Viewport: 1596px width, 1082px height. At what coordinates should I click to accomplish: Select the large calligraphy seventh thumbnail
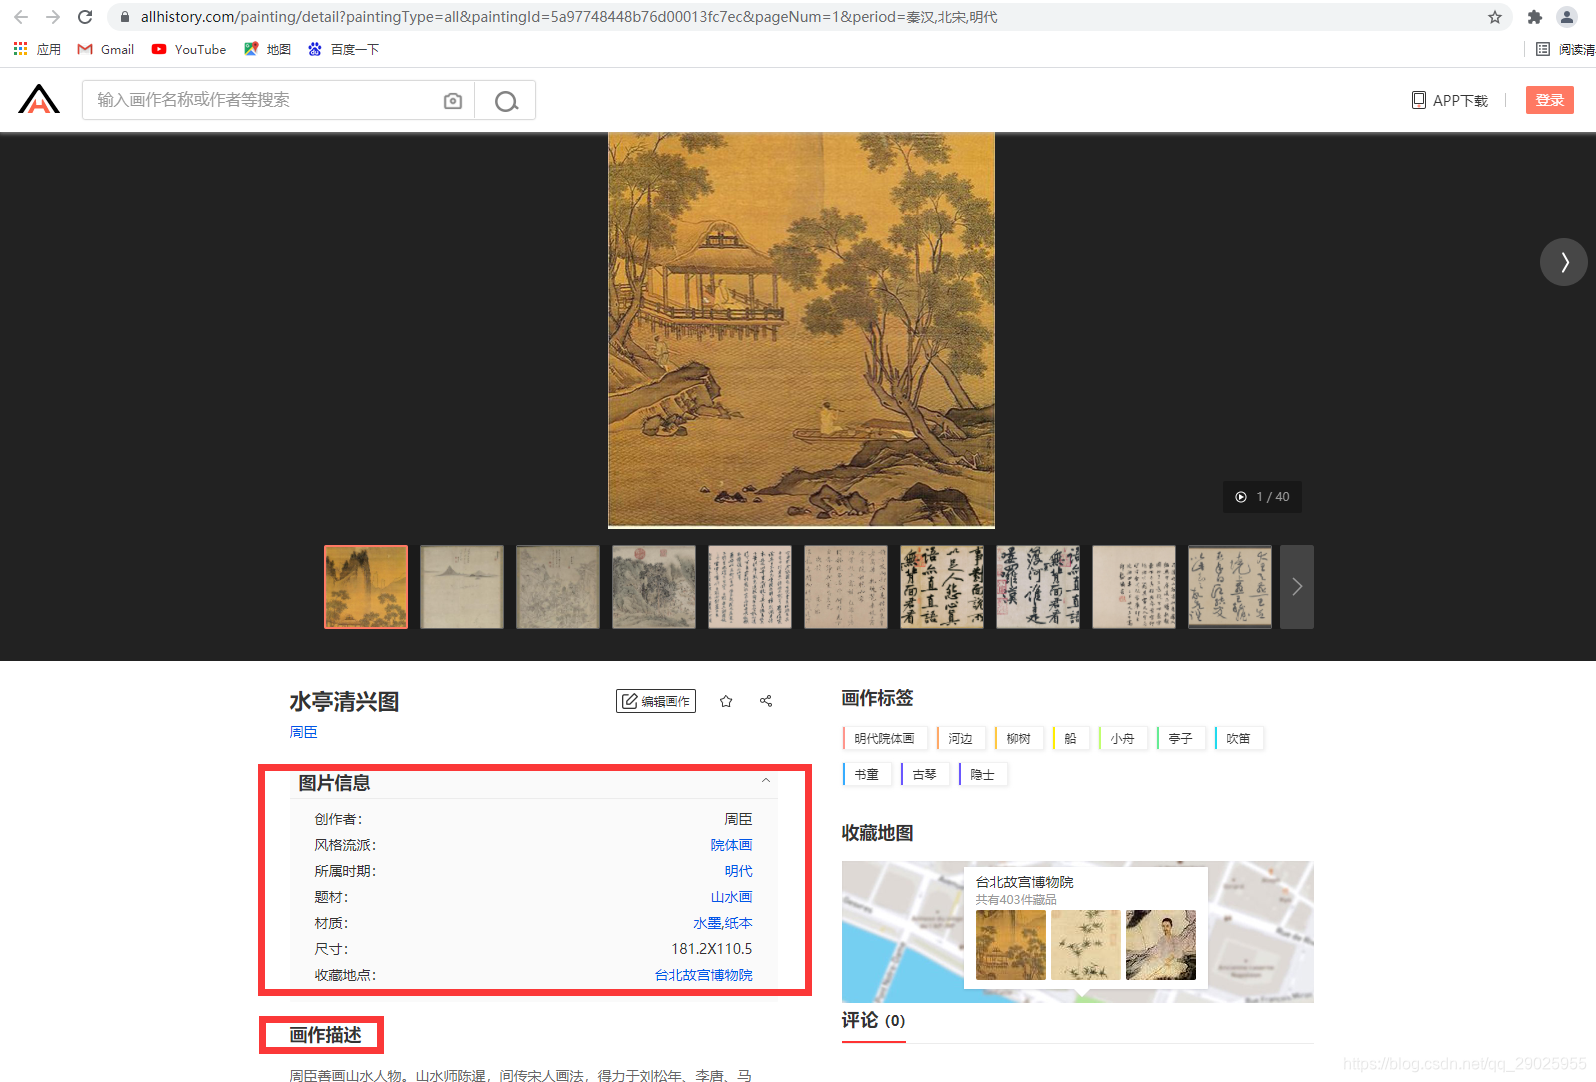(x=942, y=587)
